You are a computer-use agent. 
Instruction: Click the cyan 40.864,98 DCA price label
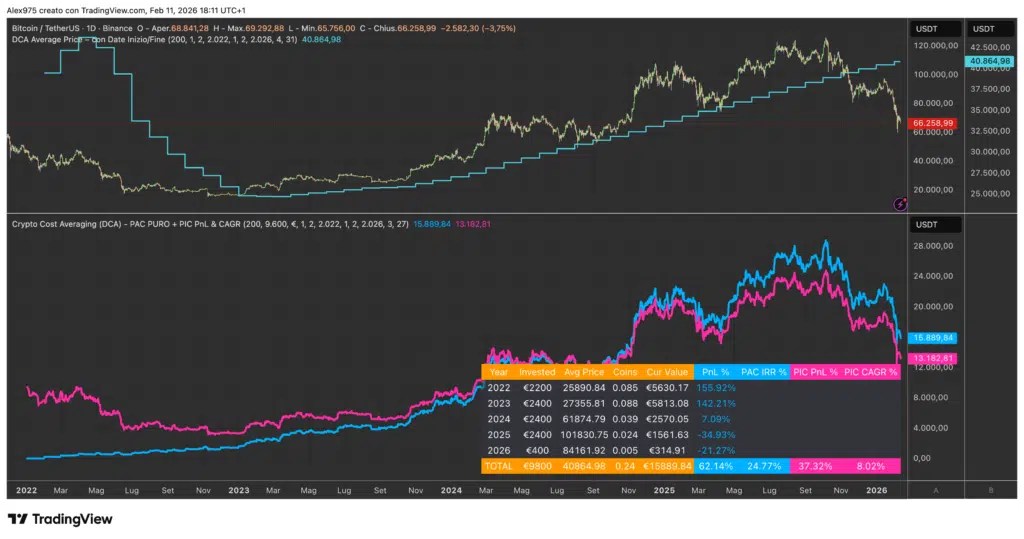click(989, 61)
